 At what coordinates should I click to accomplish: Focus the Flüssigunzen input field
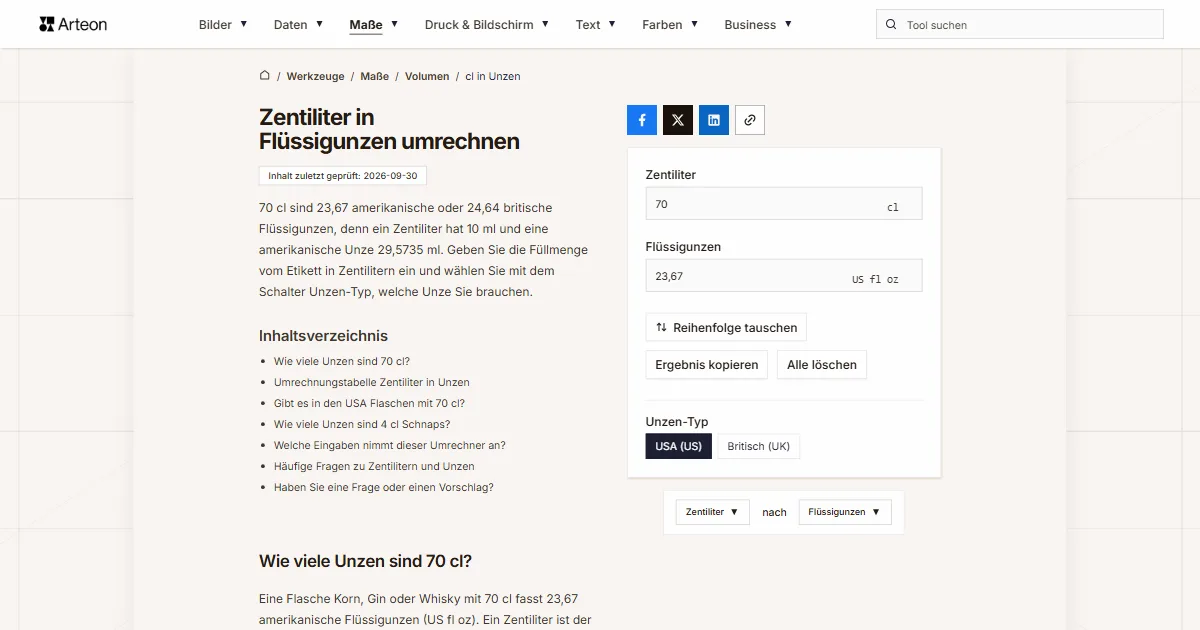784,276
